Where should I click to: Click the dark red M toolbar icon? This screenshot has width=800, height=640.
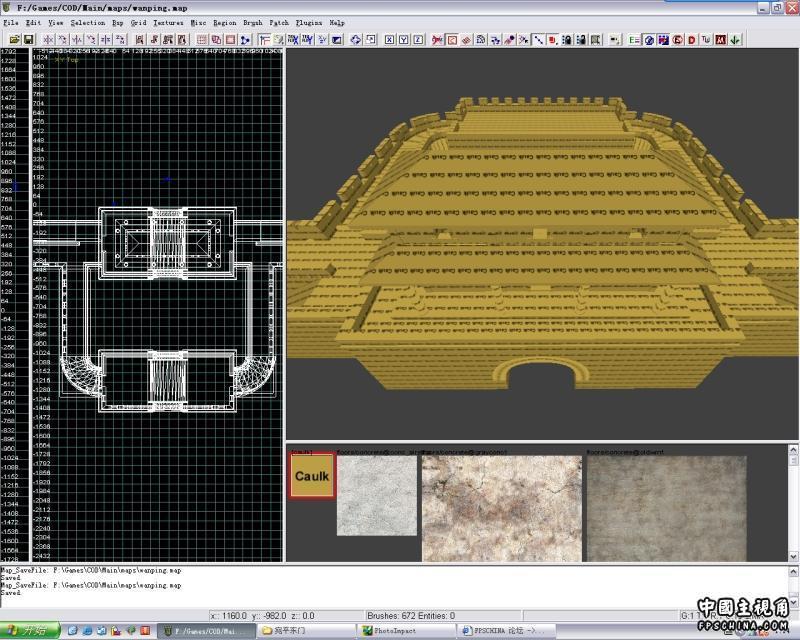720,40
